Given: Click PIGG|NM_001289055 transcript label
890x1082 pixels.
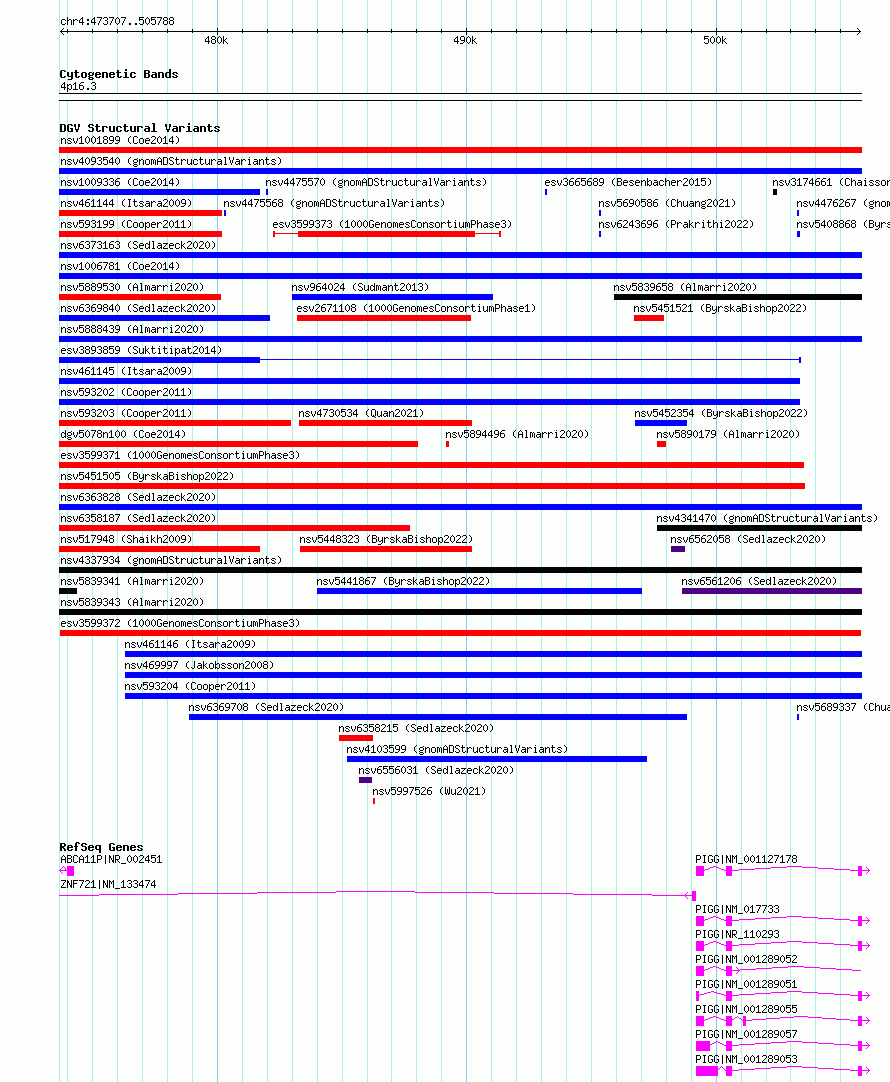Looking at the screenshot, I should pos(746,1010).
